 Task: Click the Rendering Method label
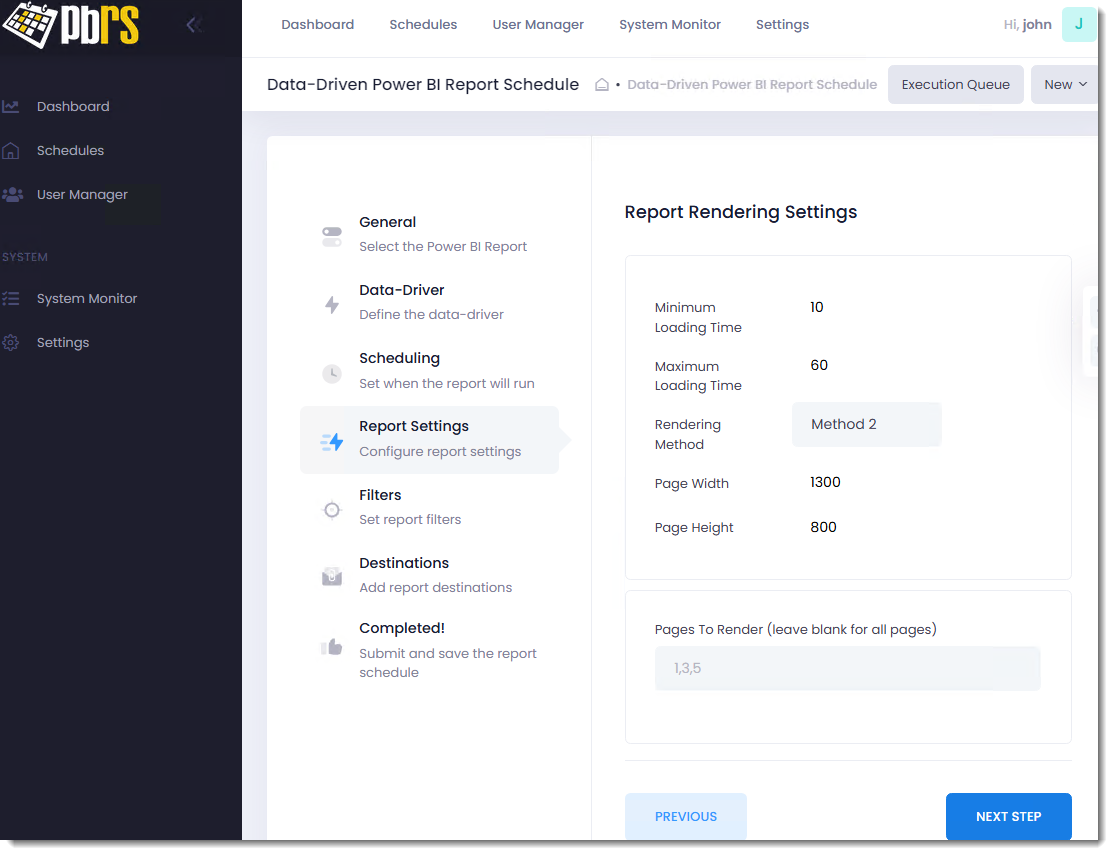[x=687, y=434]
